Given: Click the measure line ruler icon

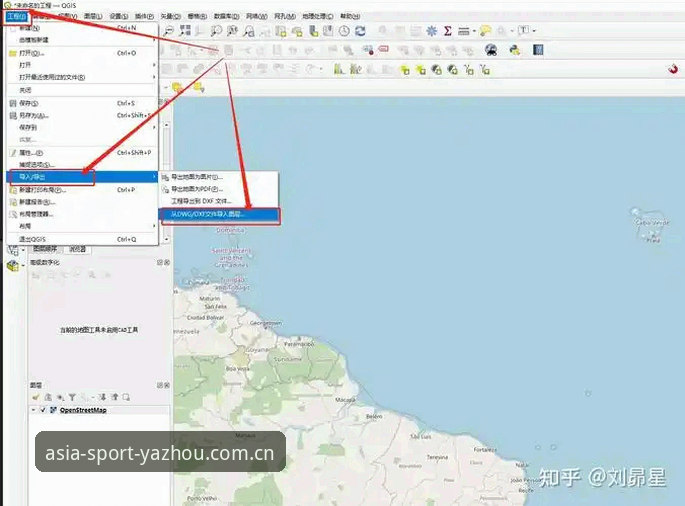Looking at the screenshot, I should point(464,31).
